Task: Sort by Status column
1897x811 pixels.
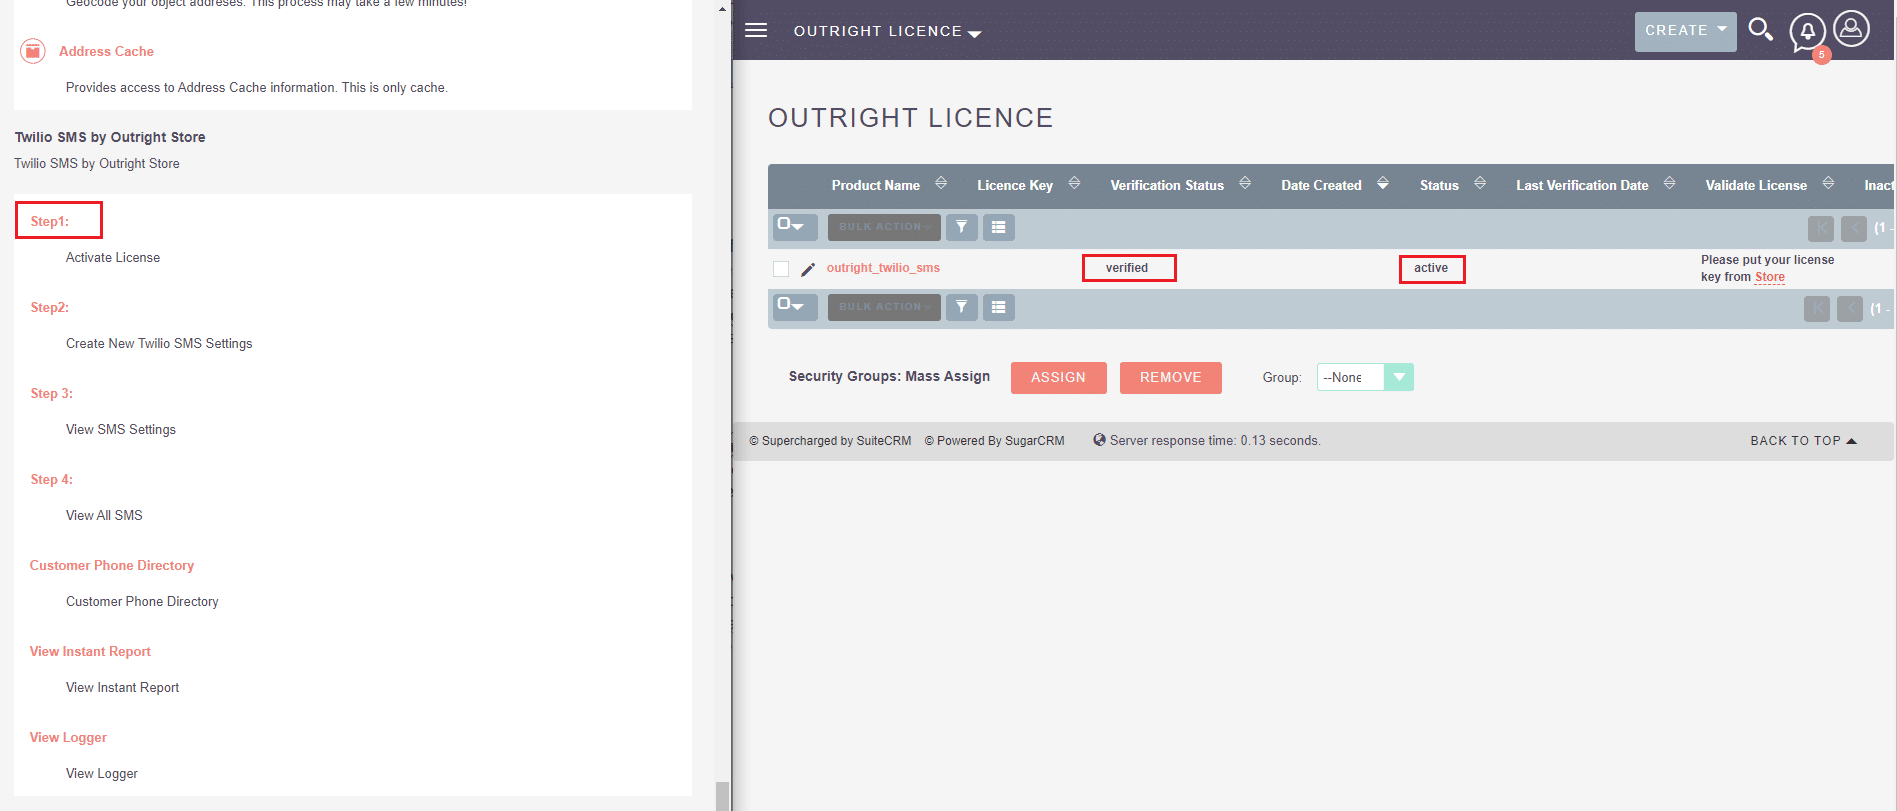Action: (1480, 183)
